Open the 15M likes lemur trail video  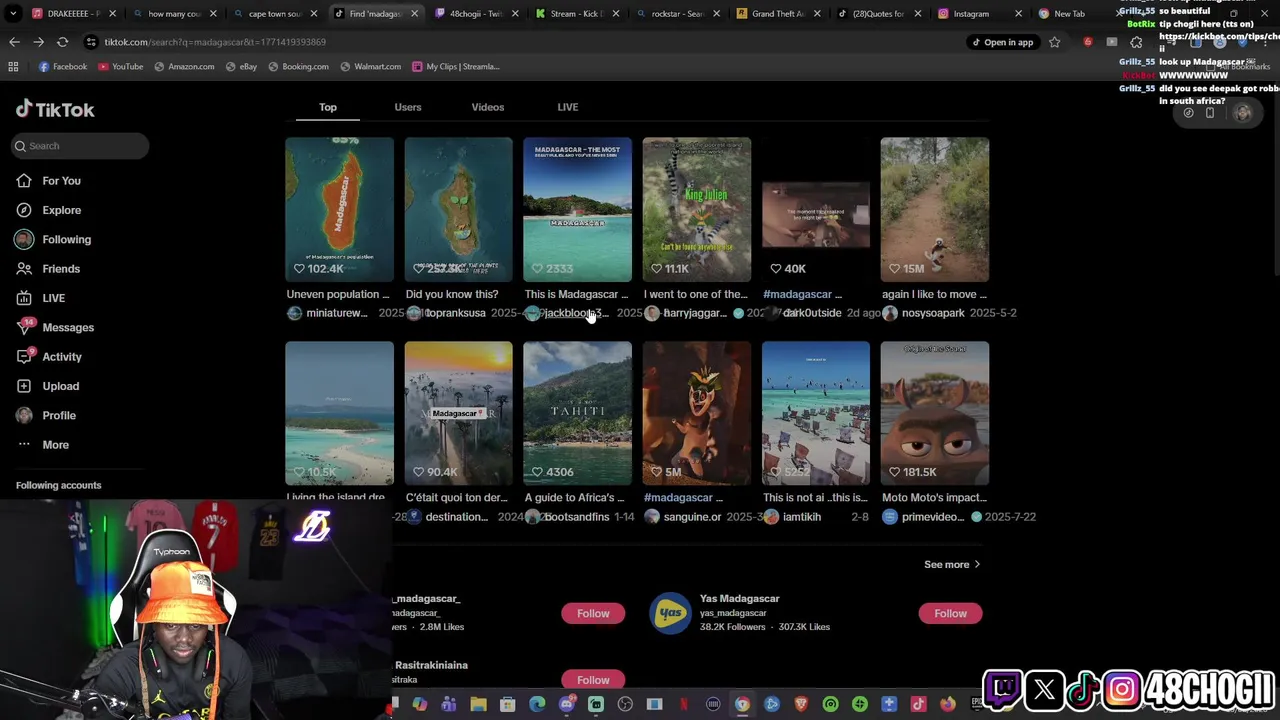(x=934, y=209)
